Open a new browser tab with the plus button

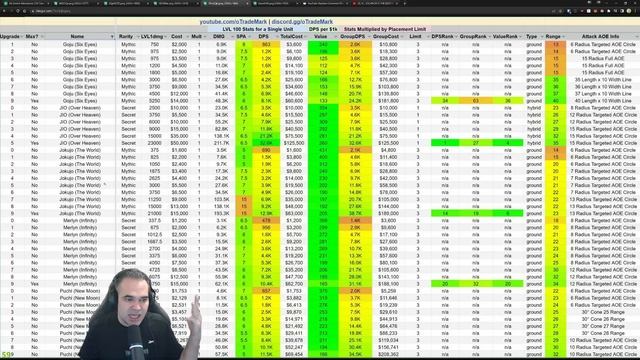[x=404, y=3]
